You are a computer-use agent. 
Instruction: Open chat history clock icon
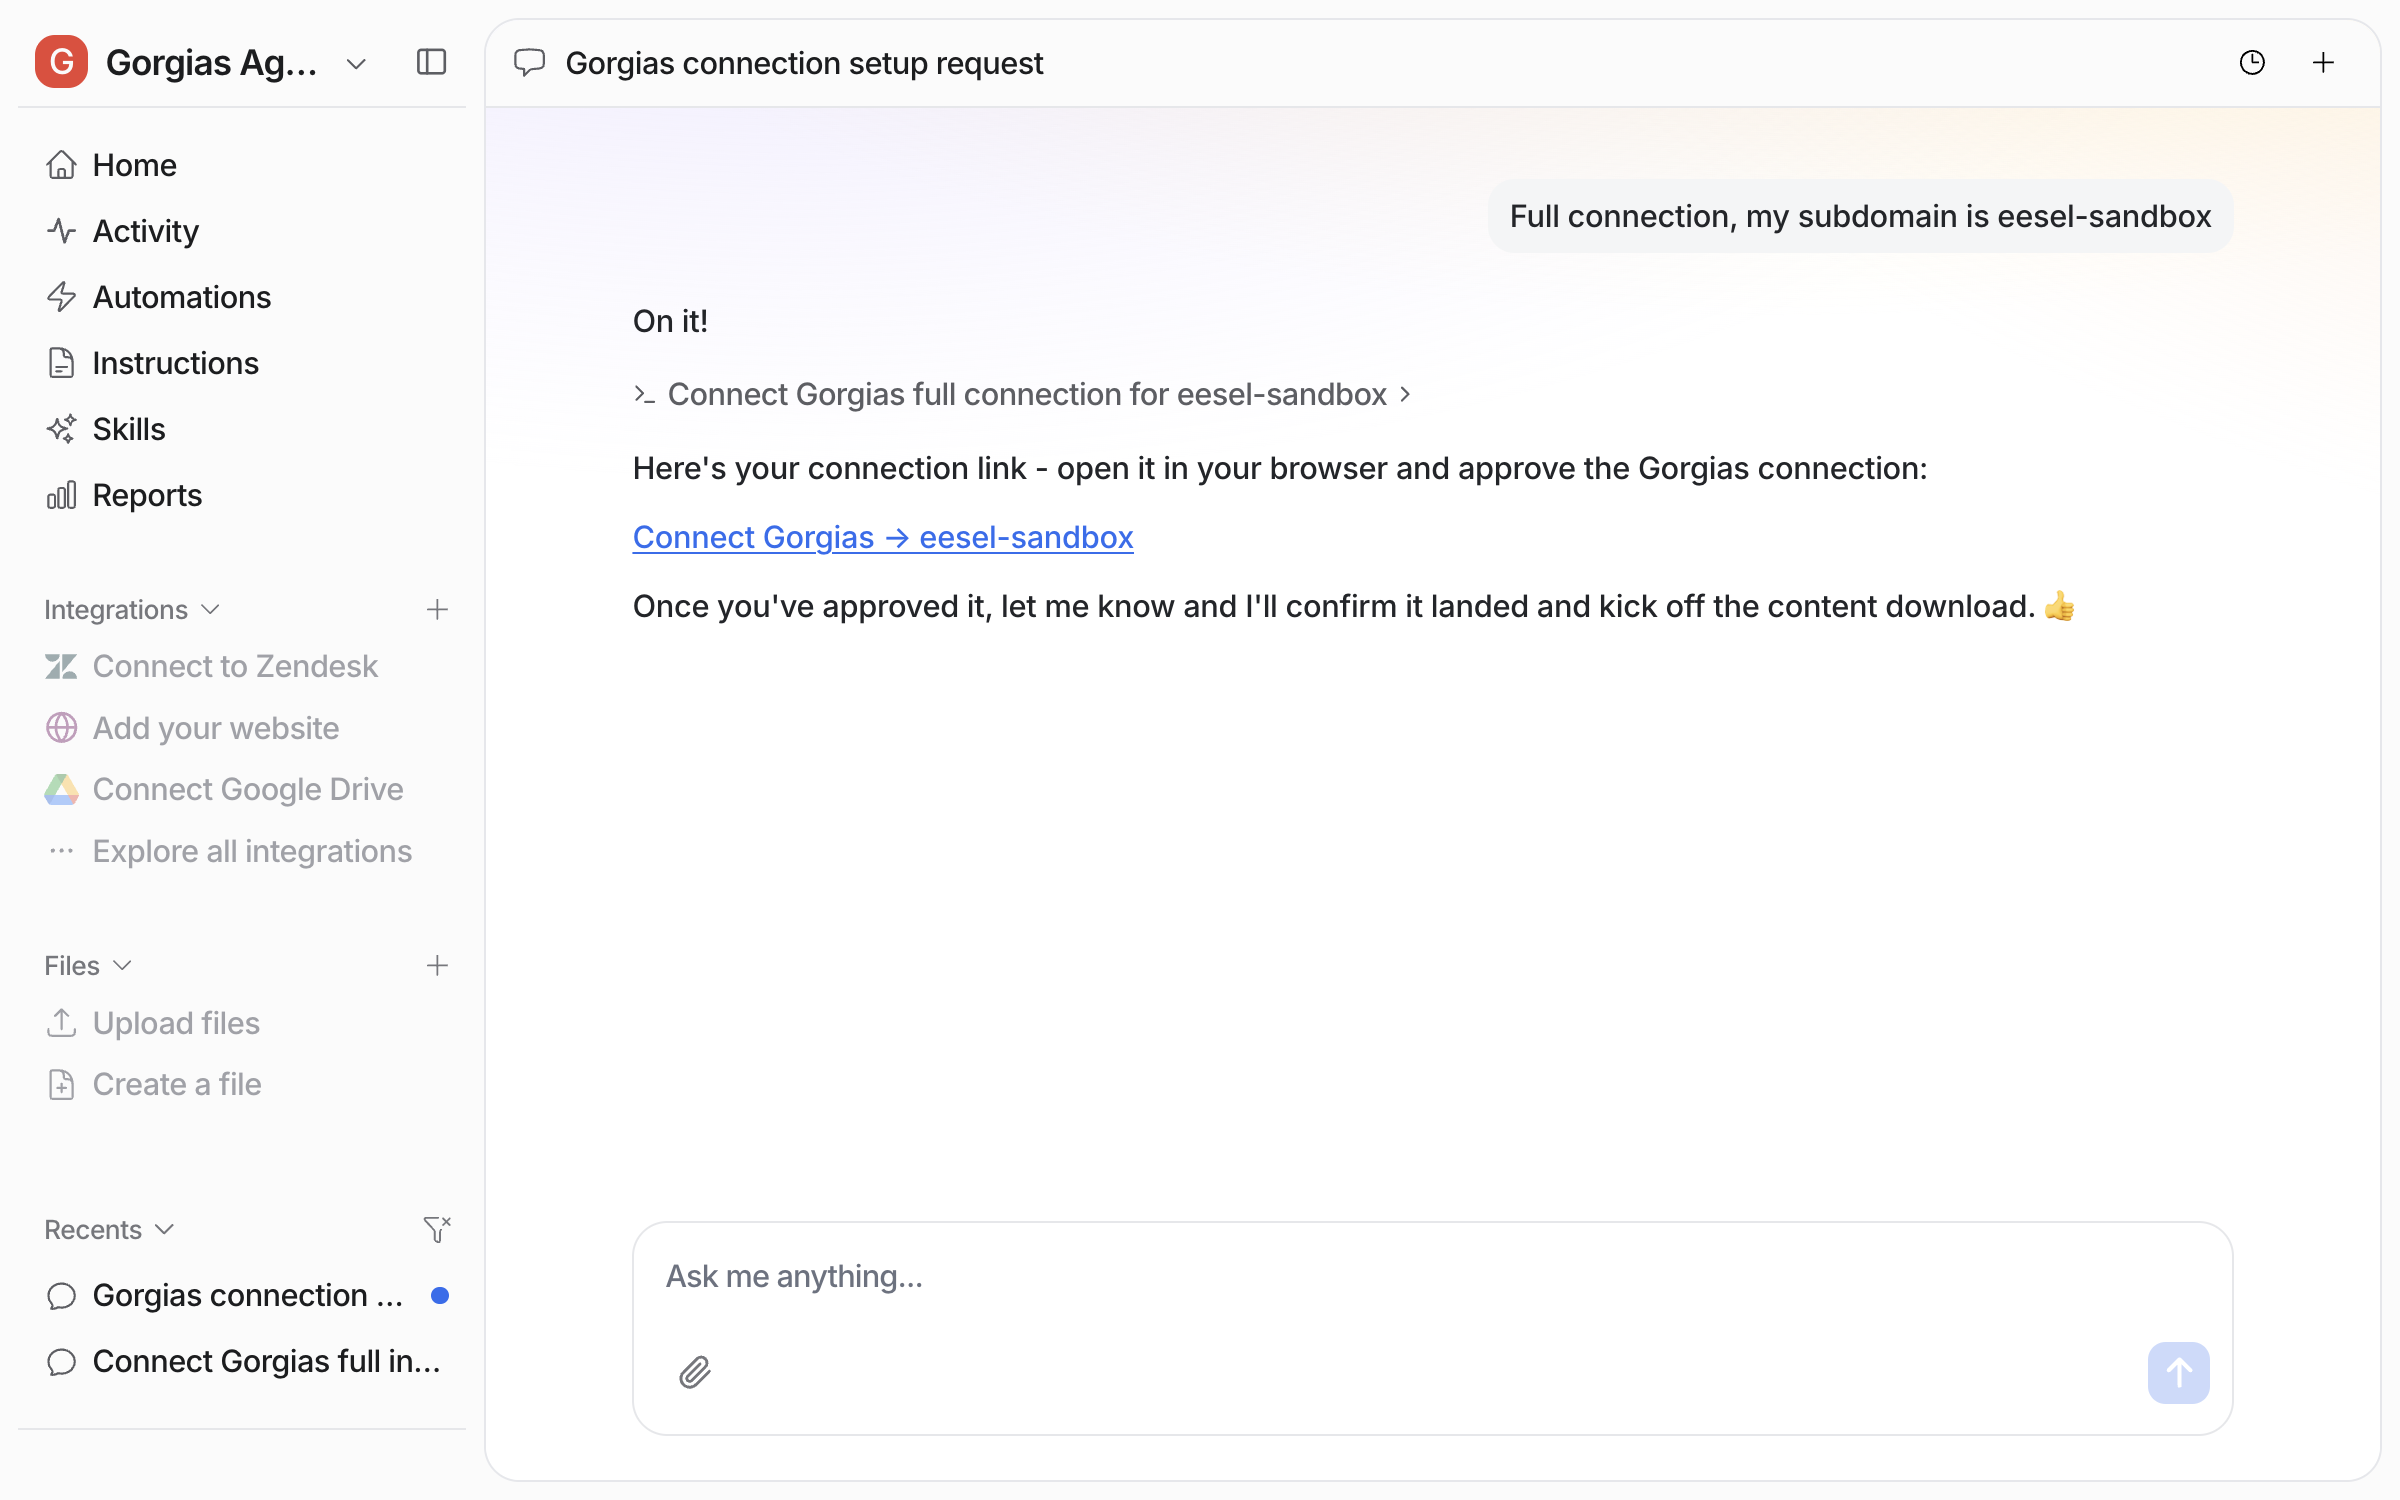[2252, 63]
